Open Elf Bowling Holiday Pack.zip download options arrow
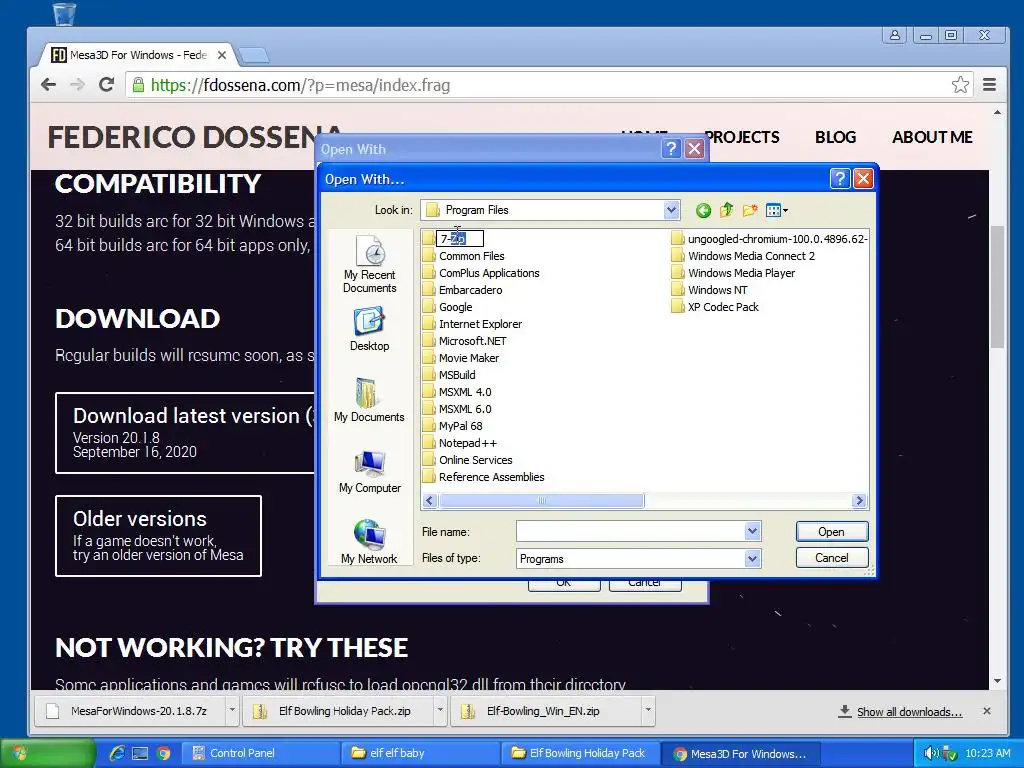Viewport: 1024px width, 768px height. [x=440, y=711]
